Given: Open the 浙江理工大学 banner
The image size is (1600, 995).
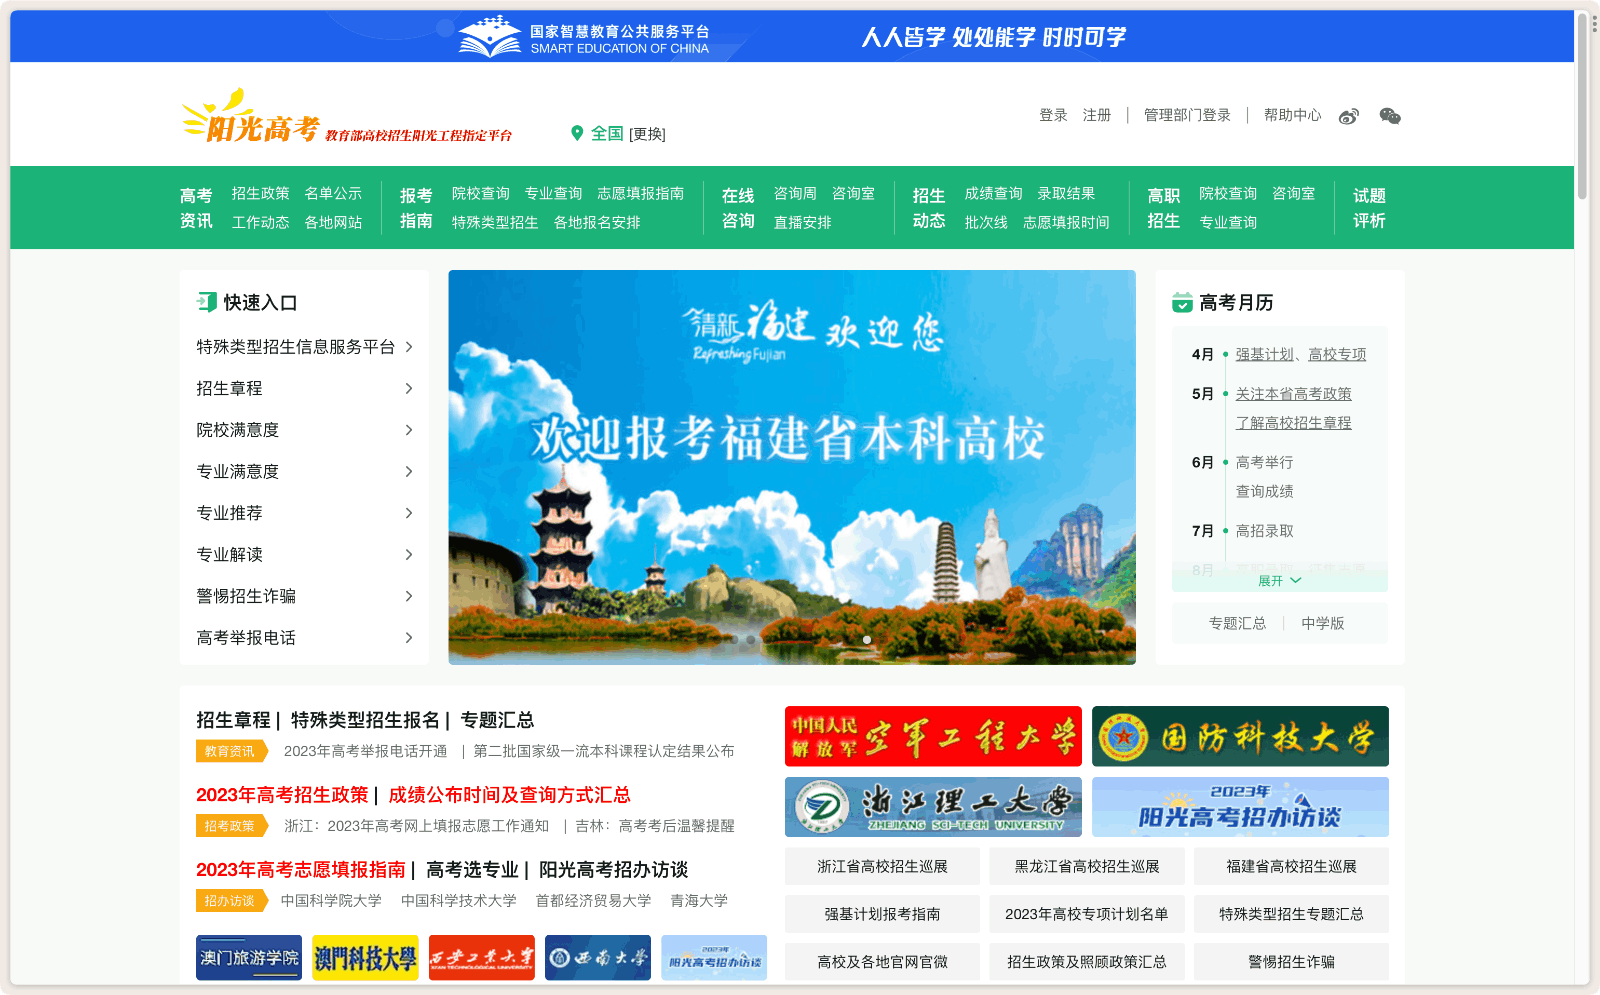Looking at the screenshot, I should (933, 807).
